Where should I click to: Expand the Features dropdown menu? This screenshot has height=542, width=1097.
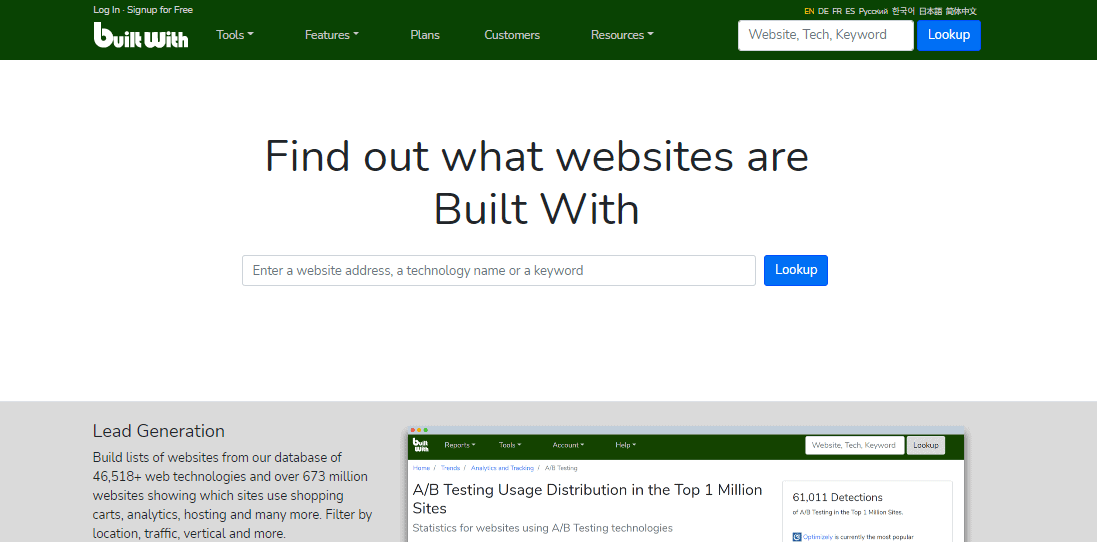point(332,35)
